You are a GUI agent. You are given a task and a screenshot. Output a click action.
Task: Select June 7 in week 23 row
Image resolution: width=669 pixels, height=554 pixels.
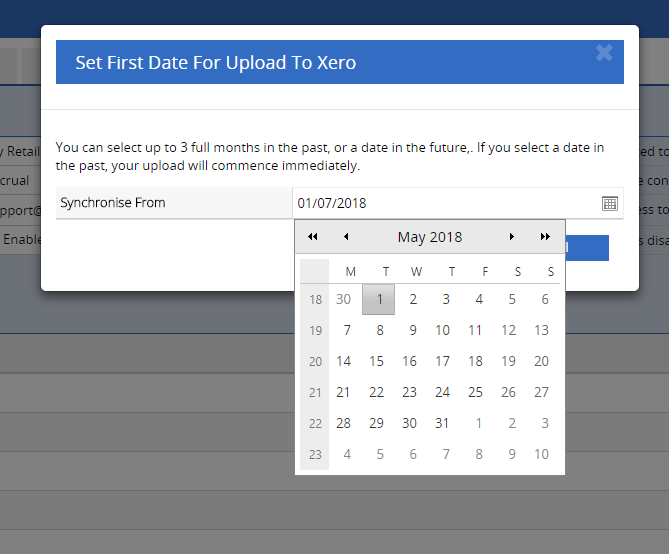pyautogui.click(x=444, y=455)
